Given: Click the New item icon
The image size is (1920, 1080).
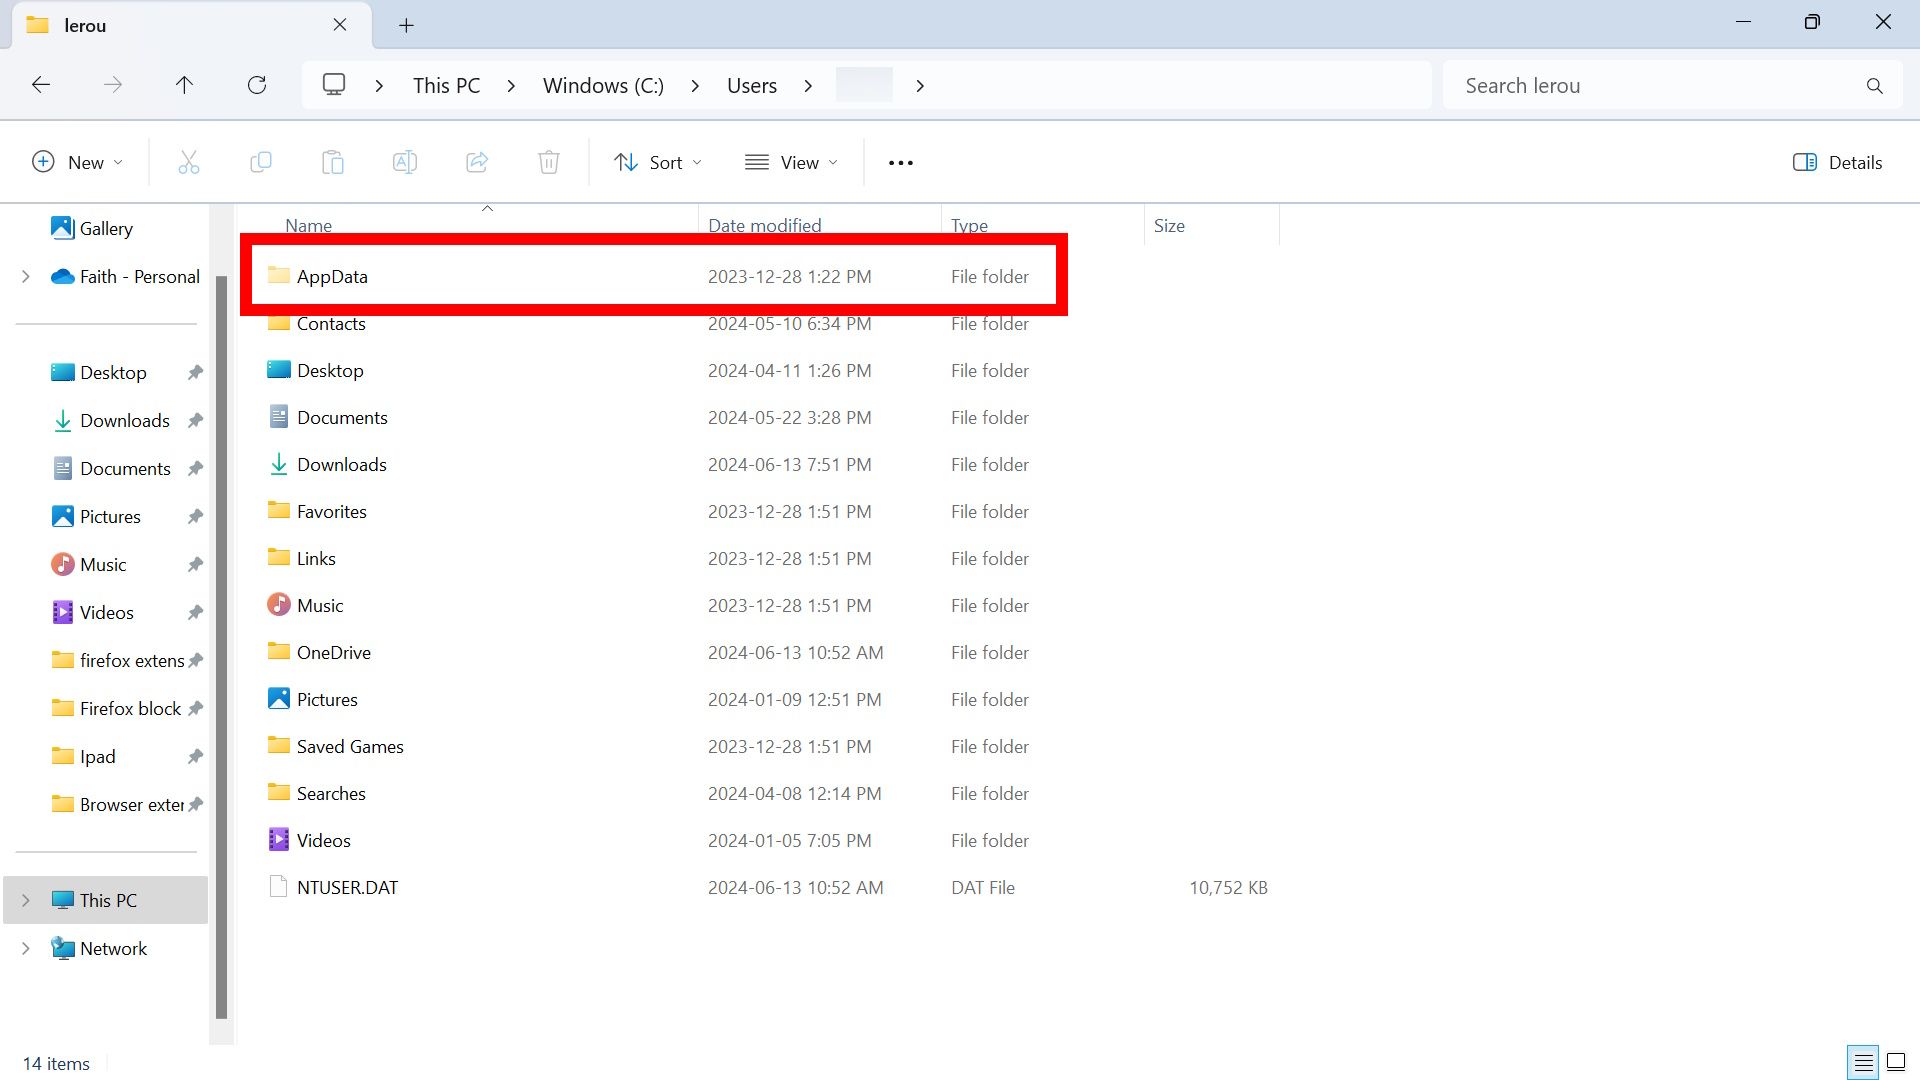Looking at the screenshot, I should tap(44, 162).
